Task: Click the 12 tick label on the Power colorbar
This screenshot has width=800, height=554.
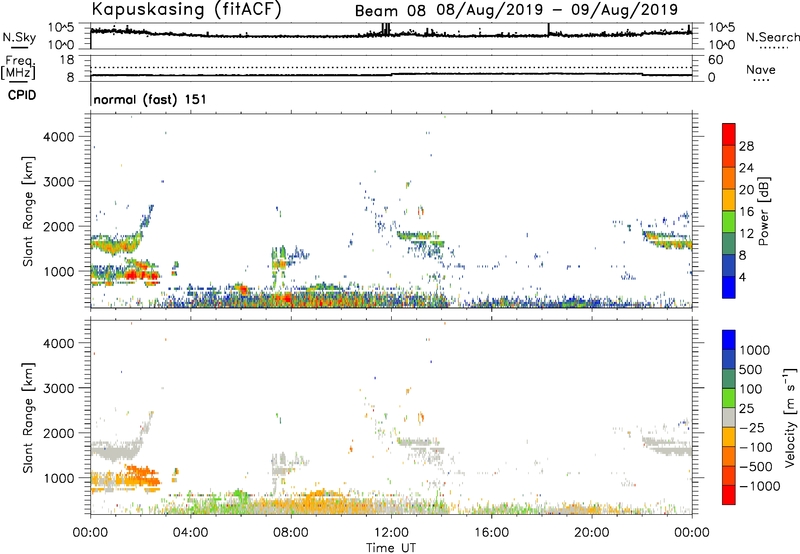Action: (746, 234)
